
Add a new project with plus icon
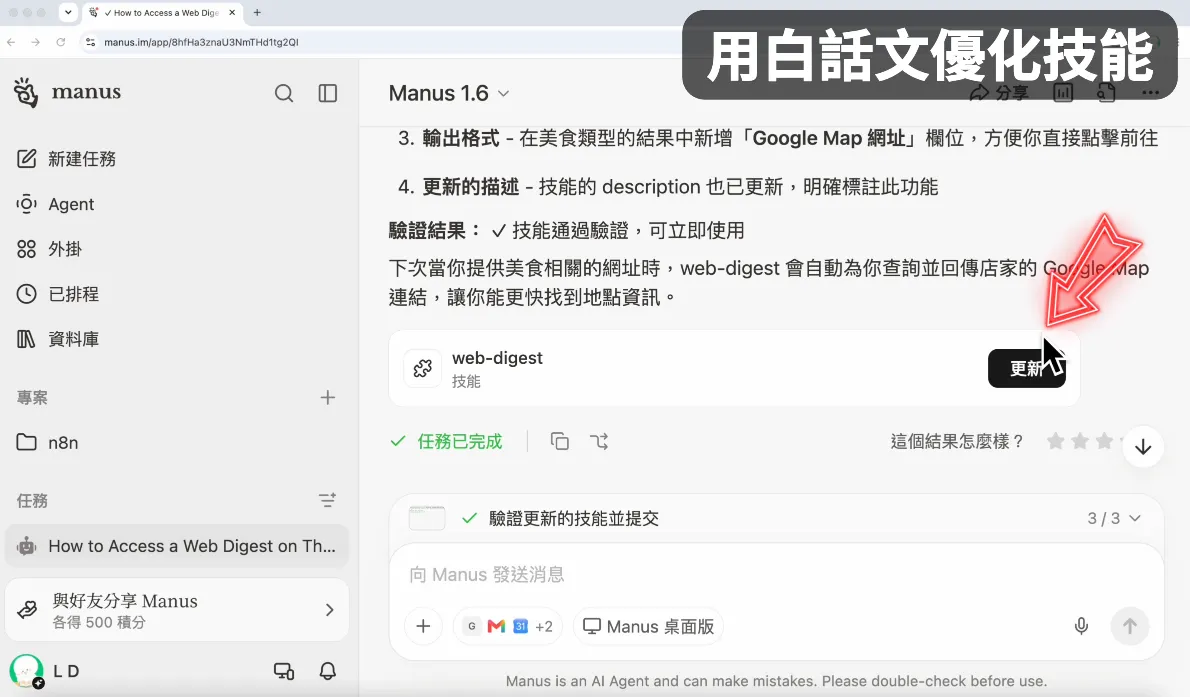(x=328, y=397)
